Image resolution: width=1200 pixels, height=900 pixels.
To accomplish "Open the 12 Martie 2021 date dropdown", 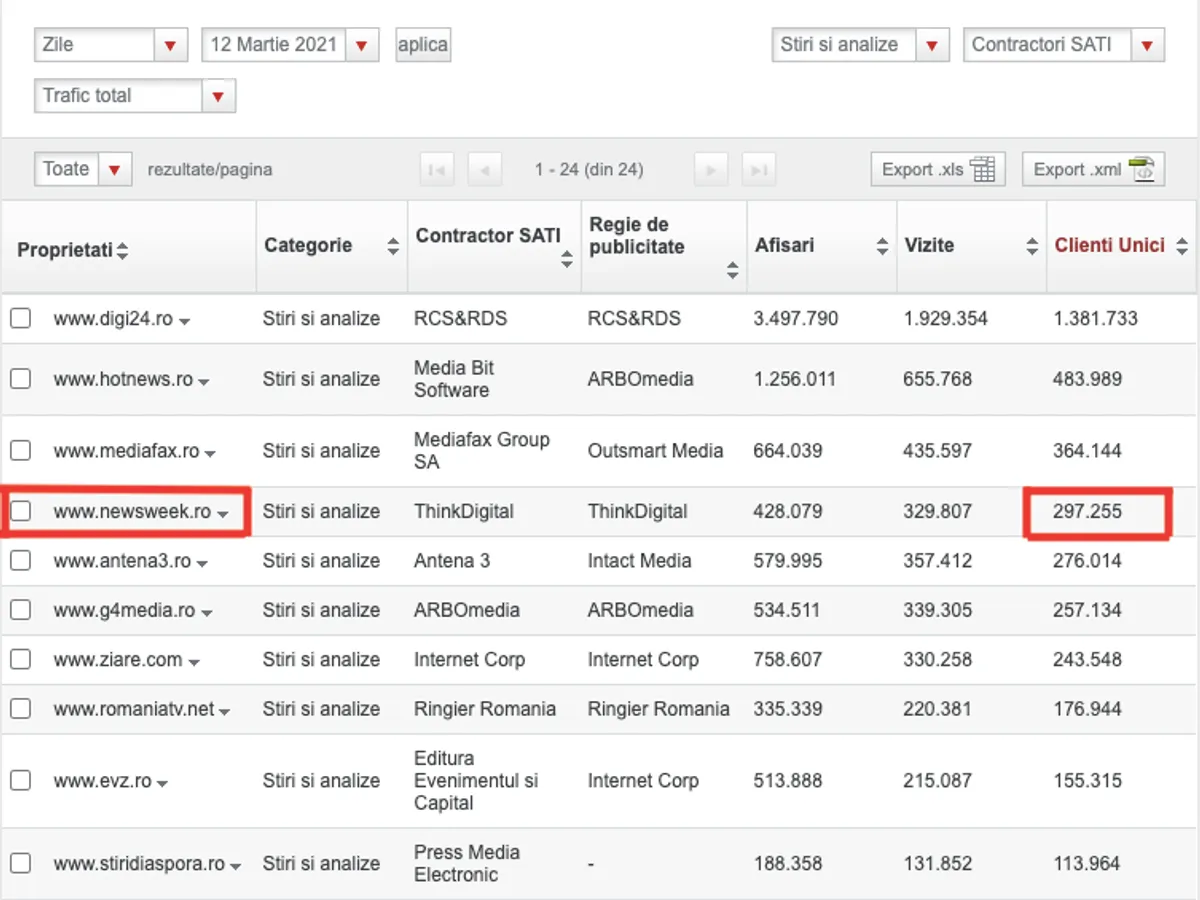I will click(x=361, y=45).
